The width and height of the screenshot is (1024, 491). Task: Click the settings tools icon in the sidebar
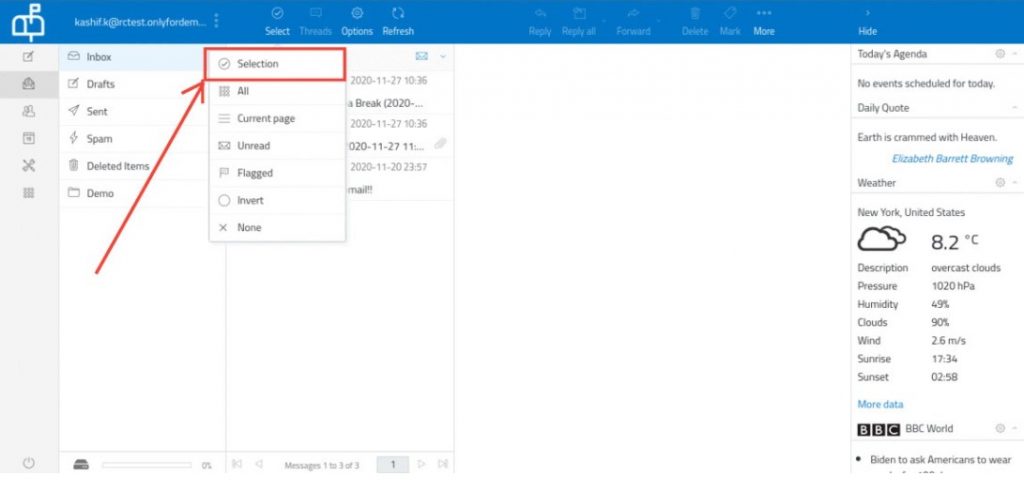pos(28,166)
